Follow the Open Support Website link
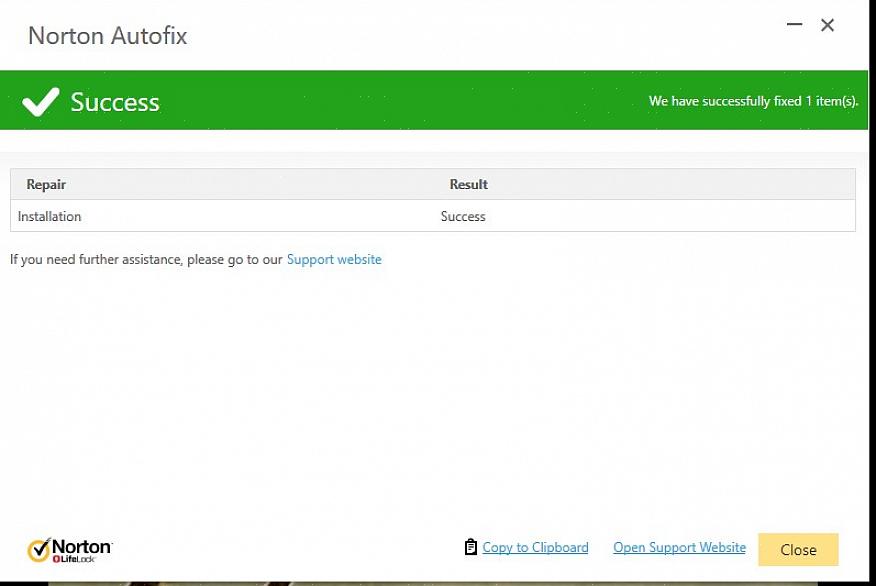 coord(679,547)
